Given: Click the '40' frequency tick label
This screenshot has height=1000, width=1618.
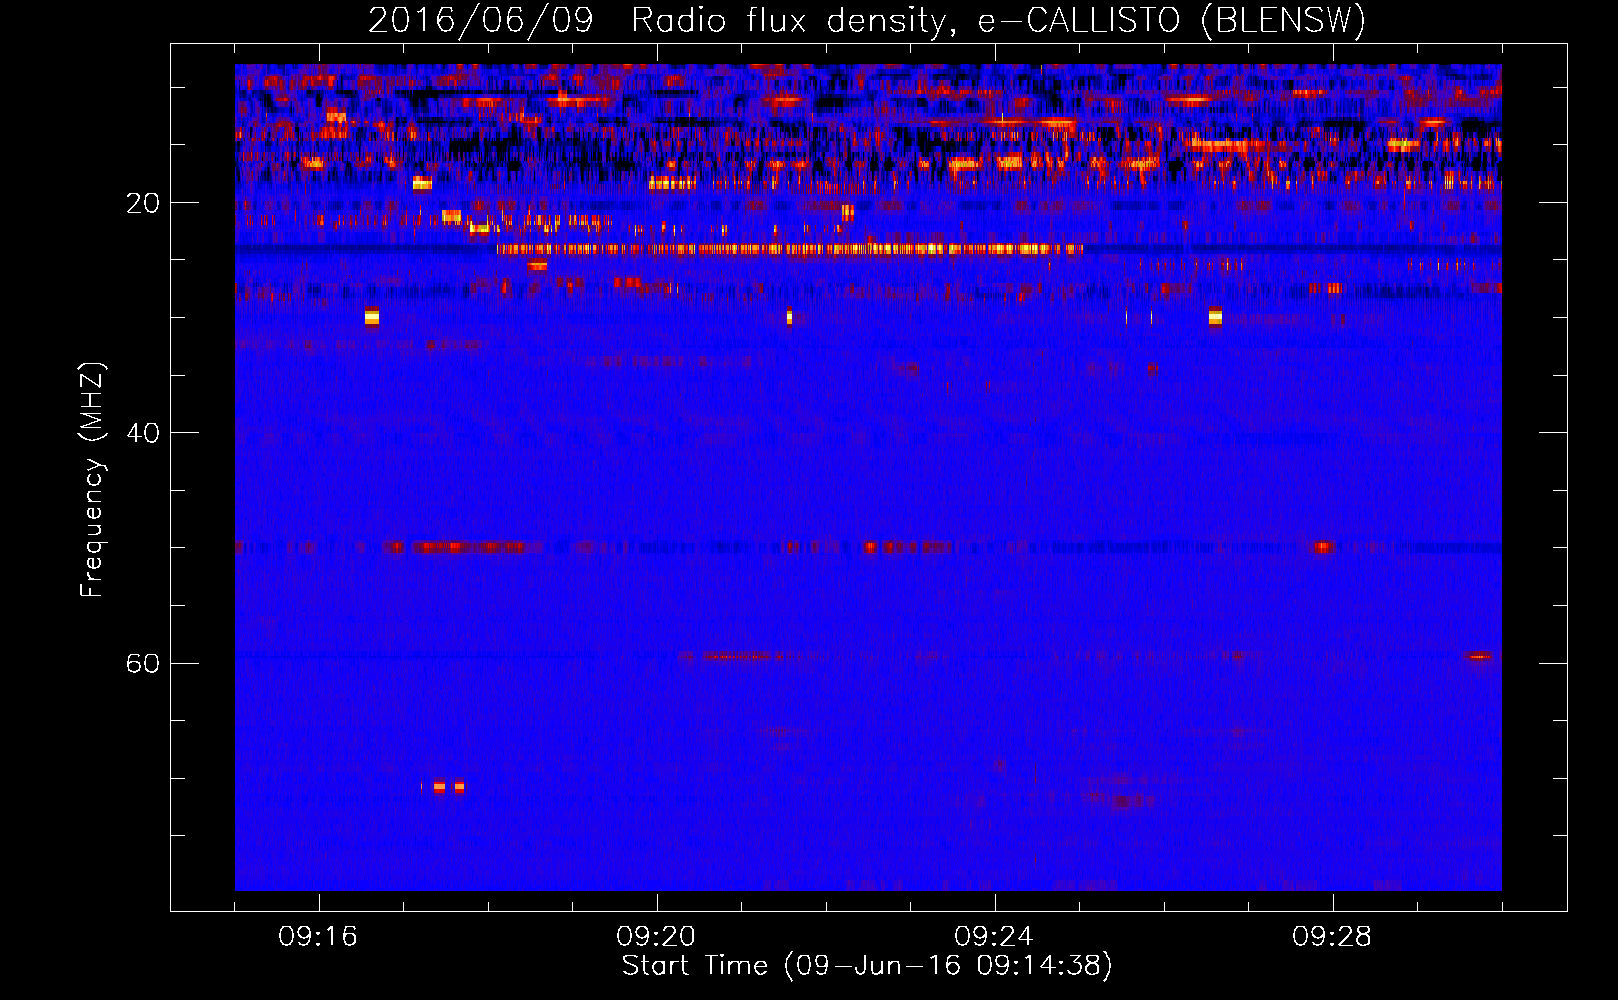Looking at the screenshot, I should point(143,434).
